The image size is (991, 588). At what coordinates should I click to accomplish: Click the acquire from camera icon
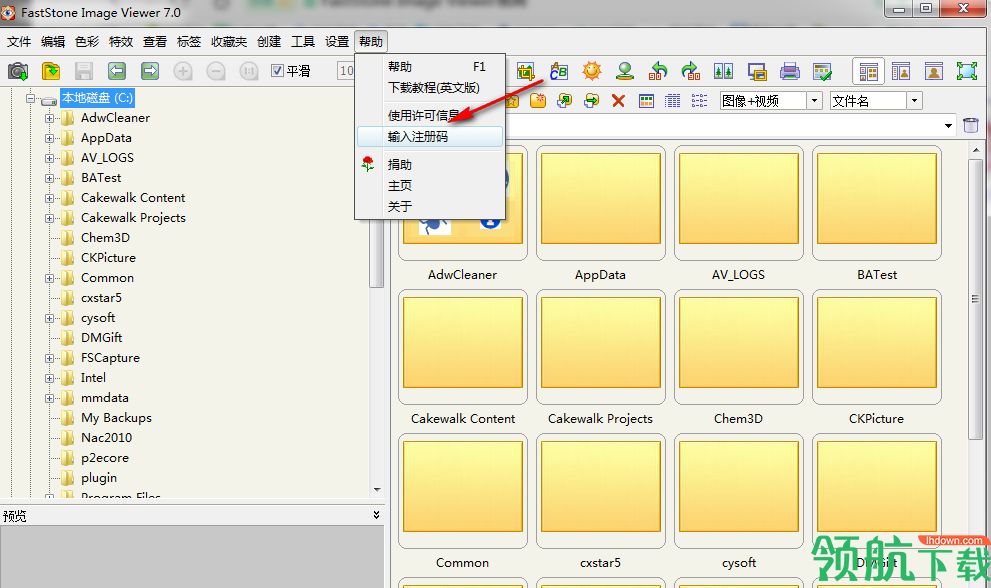pyautogui.click(x=18, y=71)
